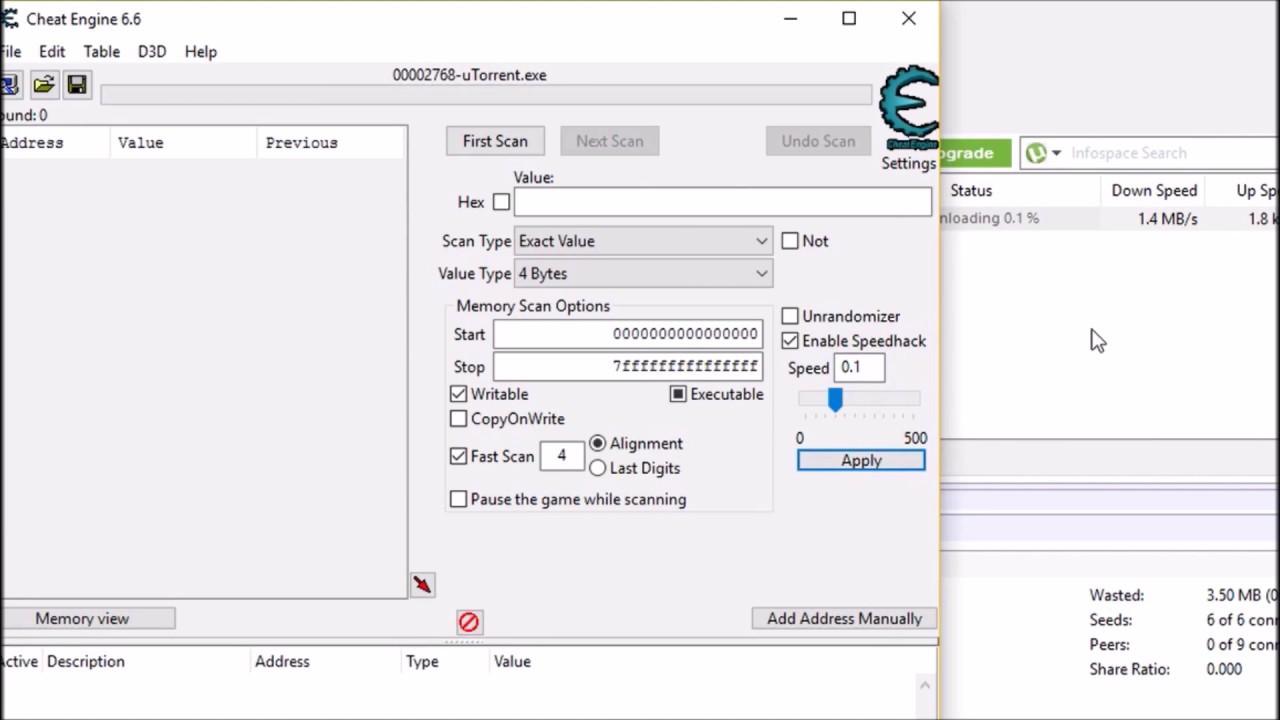Sort results by Address column header
Viewport: 1280px width, 720px height.
coord(55,143)
